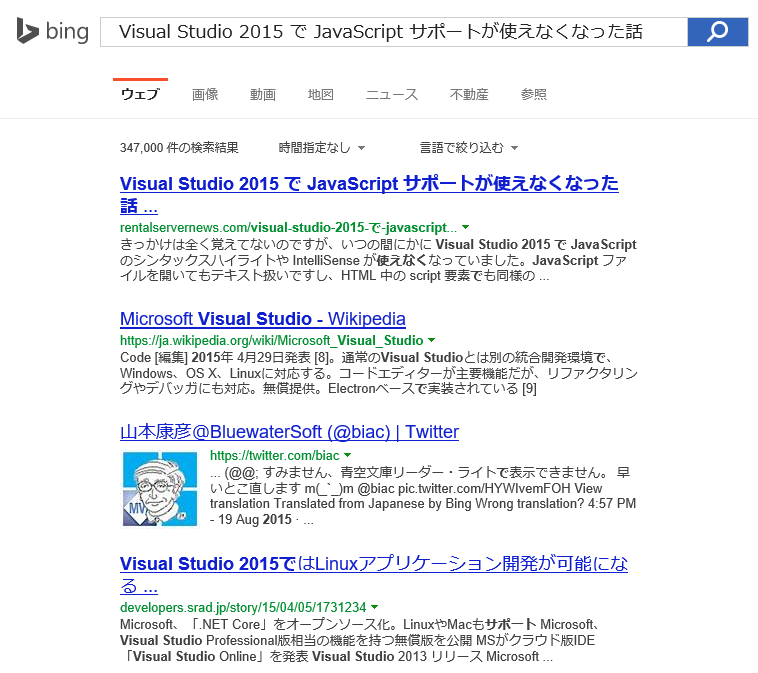Click the Wikipedia snippet starting Code [編集]
Viewport: 758px width, 673px height.
tap(379, 373)
